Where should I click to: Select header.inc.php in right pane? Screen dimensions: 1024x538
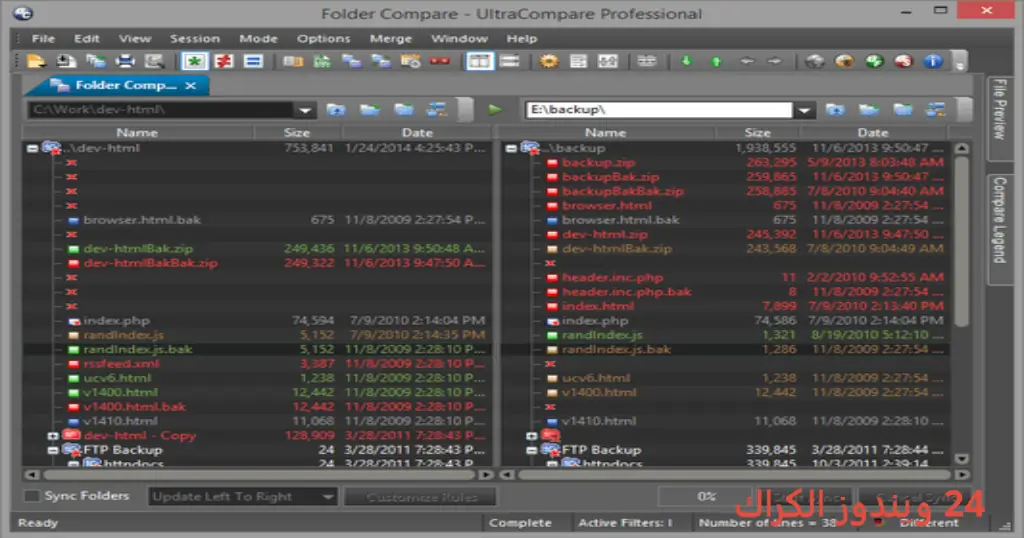[x=613, y=277]
